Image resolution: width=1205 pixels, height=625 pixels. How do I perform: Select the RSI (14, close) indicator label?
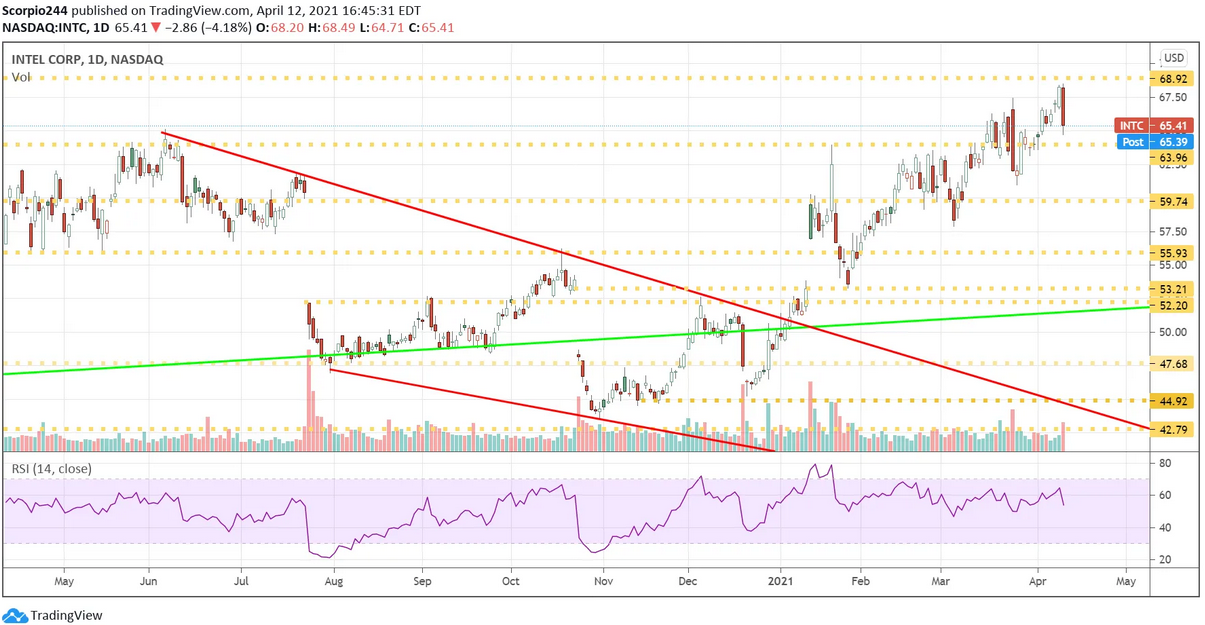coord(51,467)
